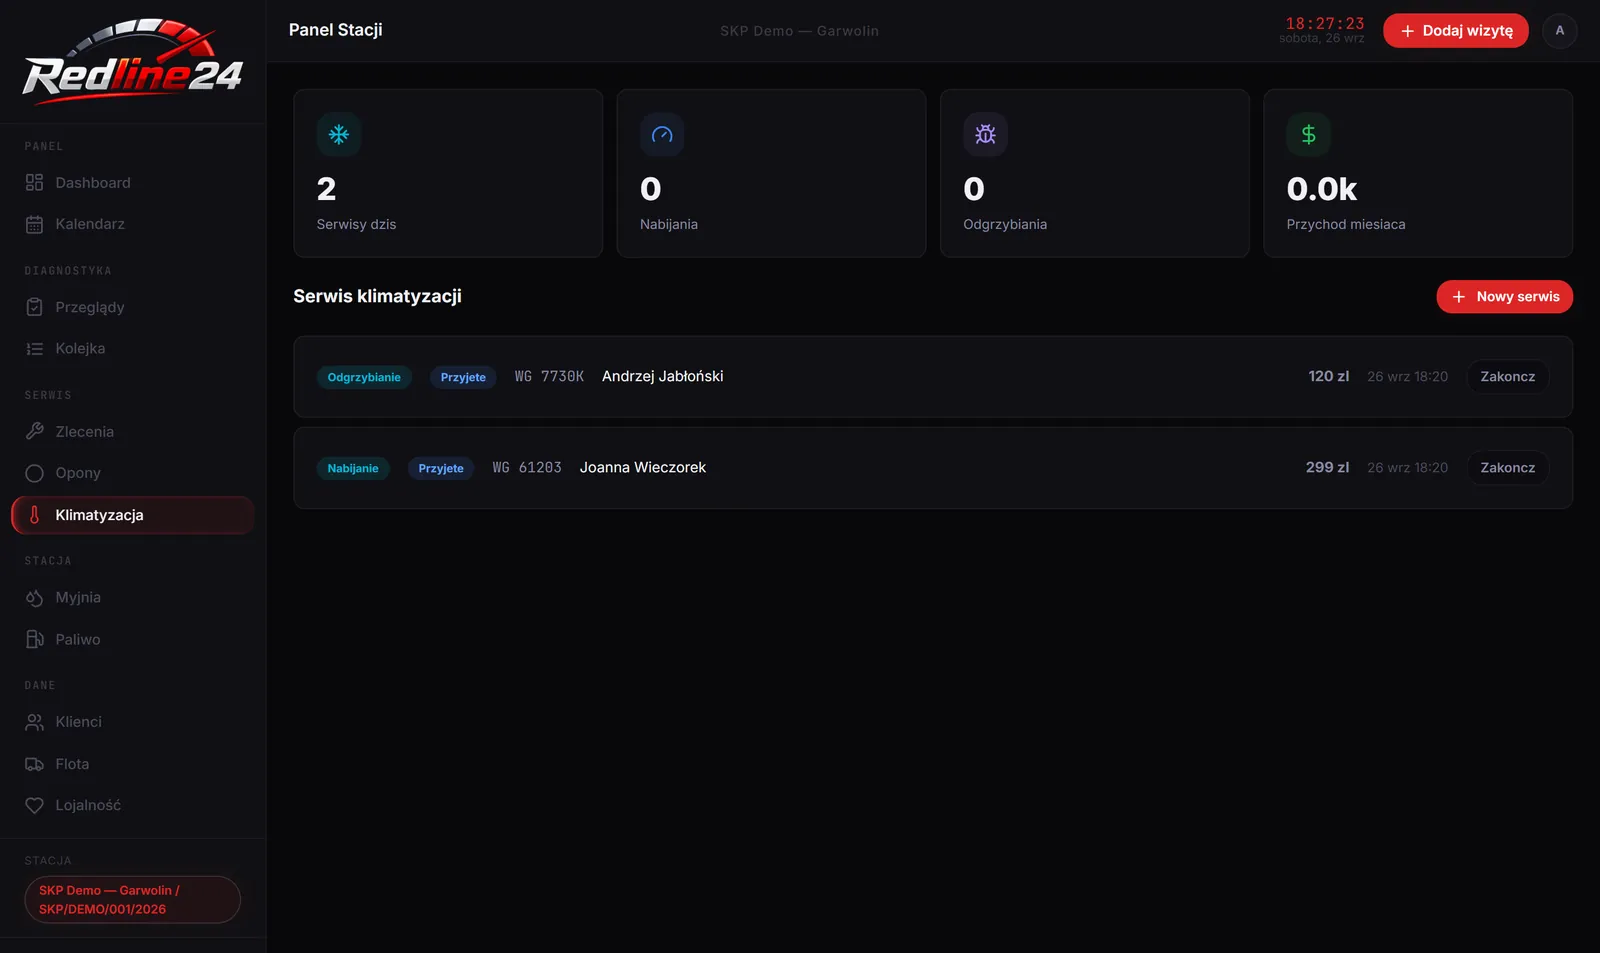The width and height of the screenshot is (1600, 953).
Task: Click the bug icon on Odgrzybiania card
Action: 985,134
